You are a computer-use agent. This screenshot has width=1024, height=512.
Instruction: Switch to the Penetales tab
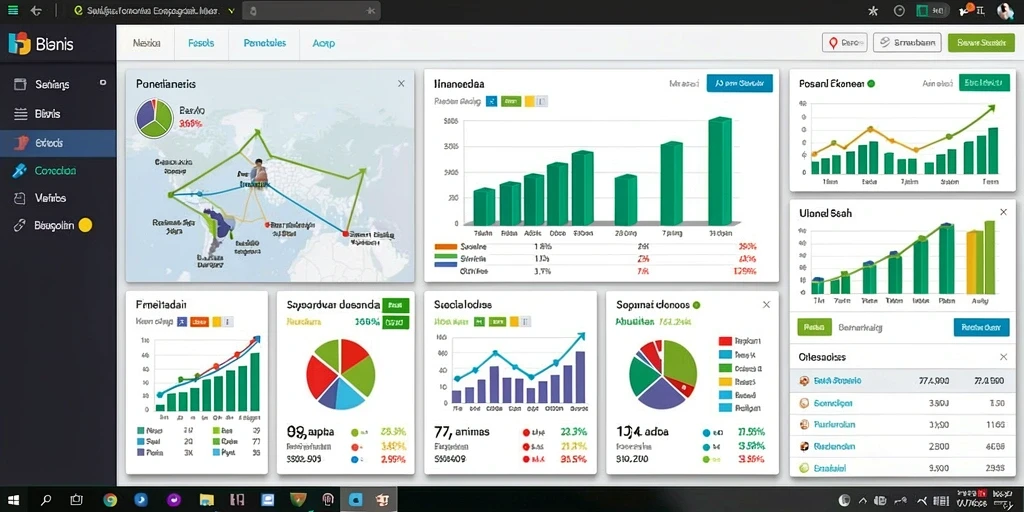coord(264,43)
